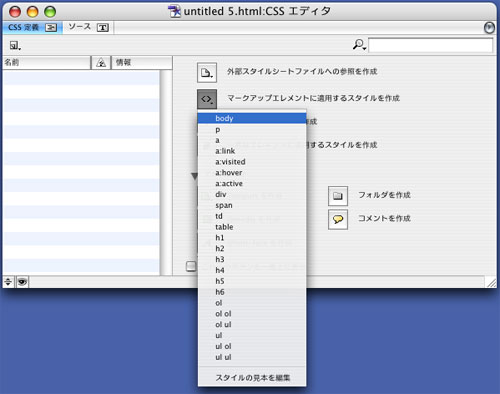Image resolution: width=500 pixels, height=394 pixels.
Task: Collapse the disclosure triangle beside the popup menu
Action: [194, 176]
